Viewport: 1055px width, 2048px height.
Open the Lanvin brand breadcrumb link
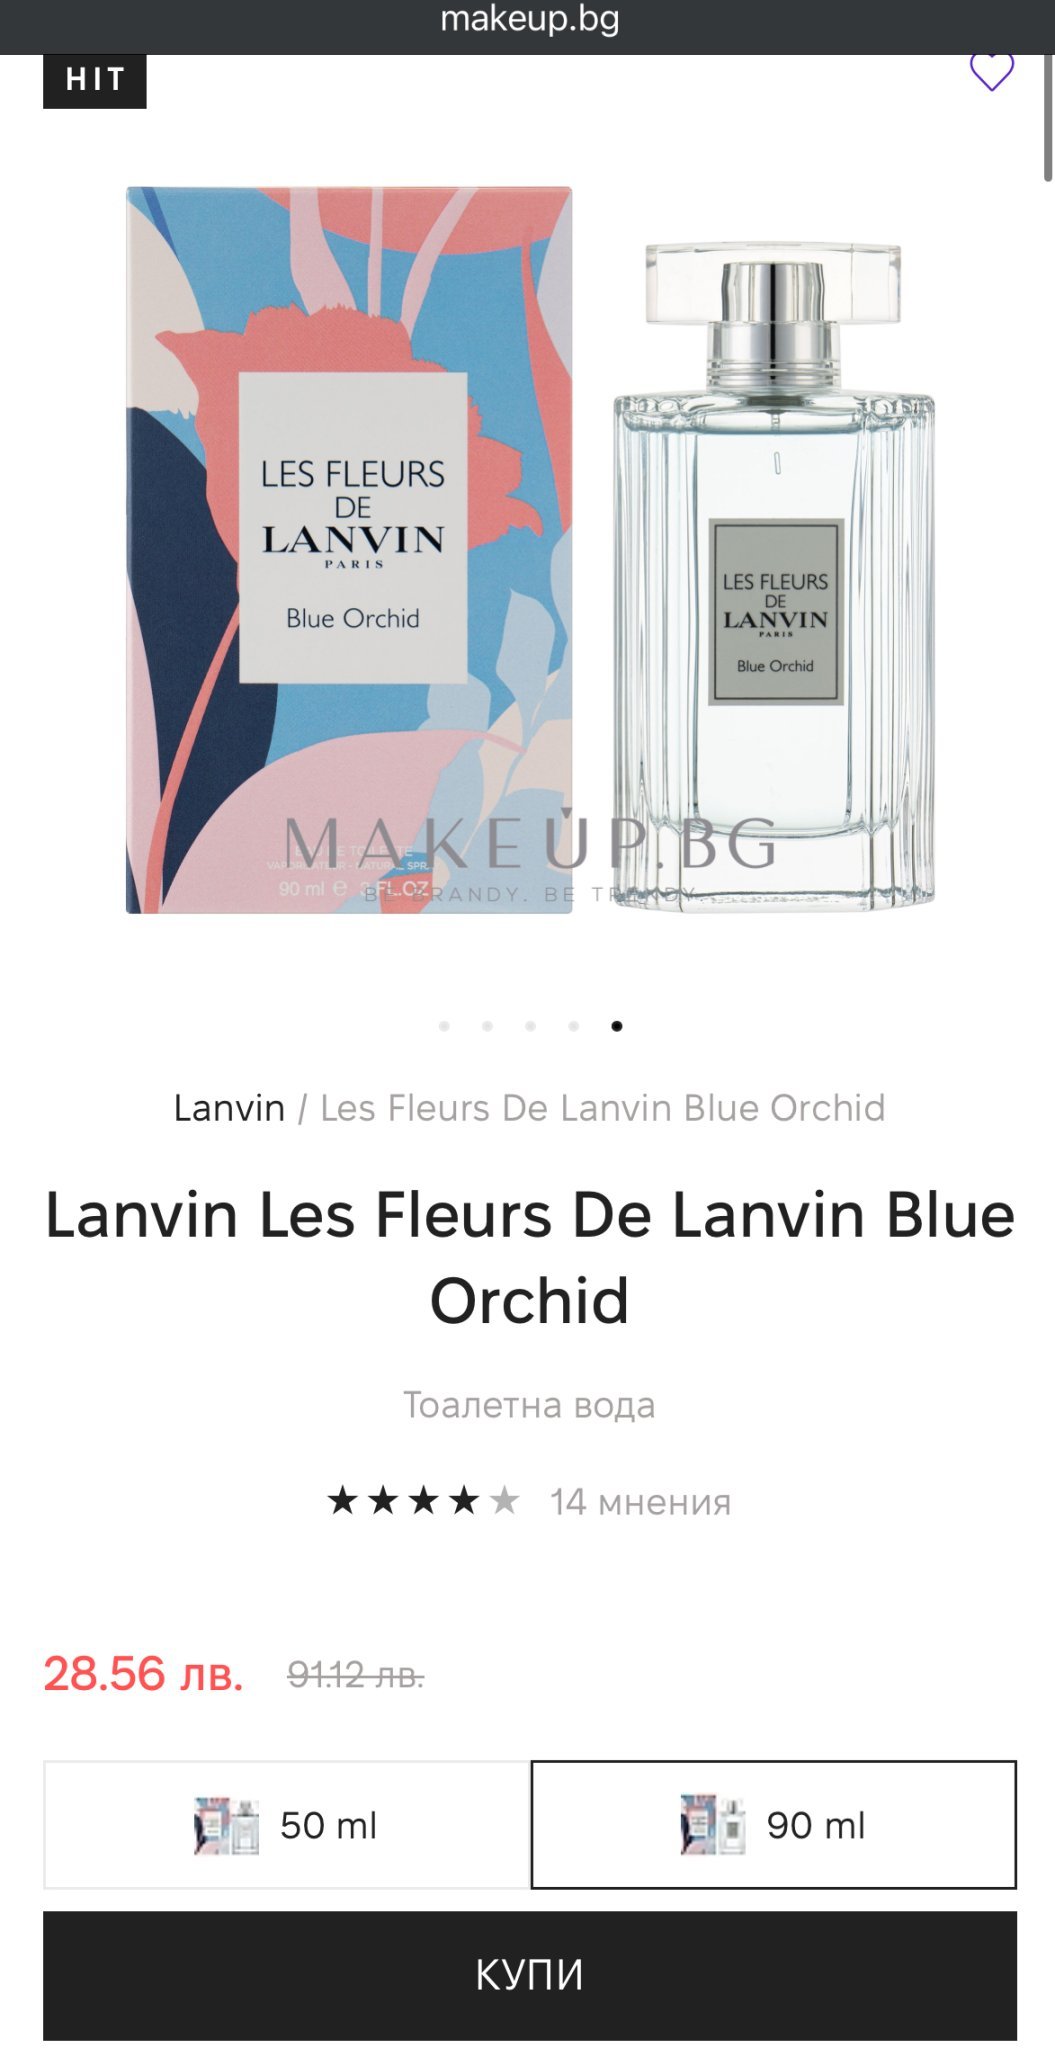click(x=229, y=1108)
